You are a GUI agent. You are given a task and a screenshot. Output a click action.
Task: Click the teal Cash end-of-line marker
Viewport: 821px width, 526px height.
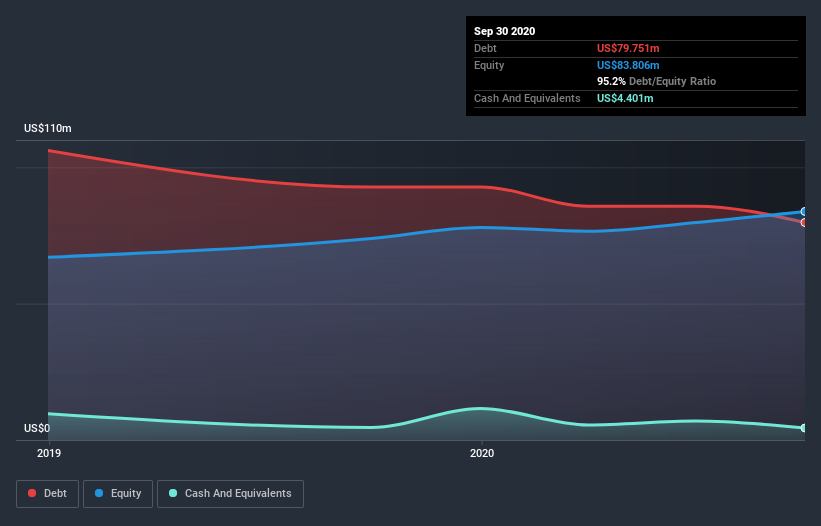804,428
